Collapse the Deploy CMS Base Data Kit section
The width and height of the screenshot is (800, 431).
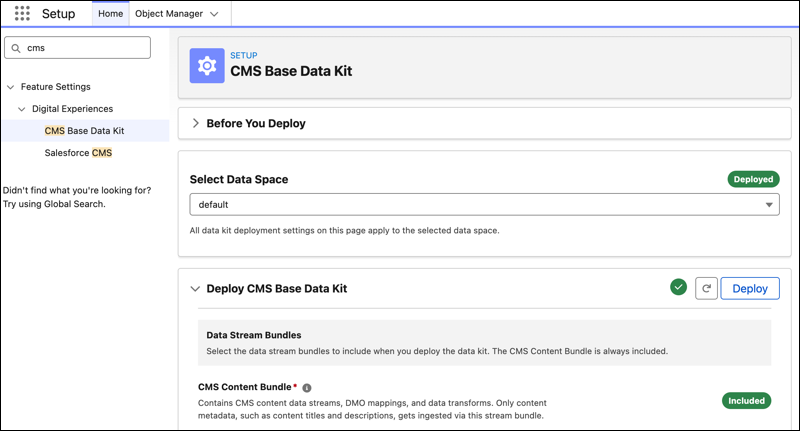click(195, 289)
